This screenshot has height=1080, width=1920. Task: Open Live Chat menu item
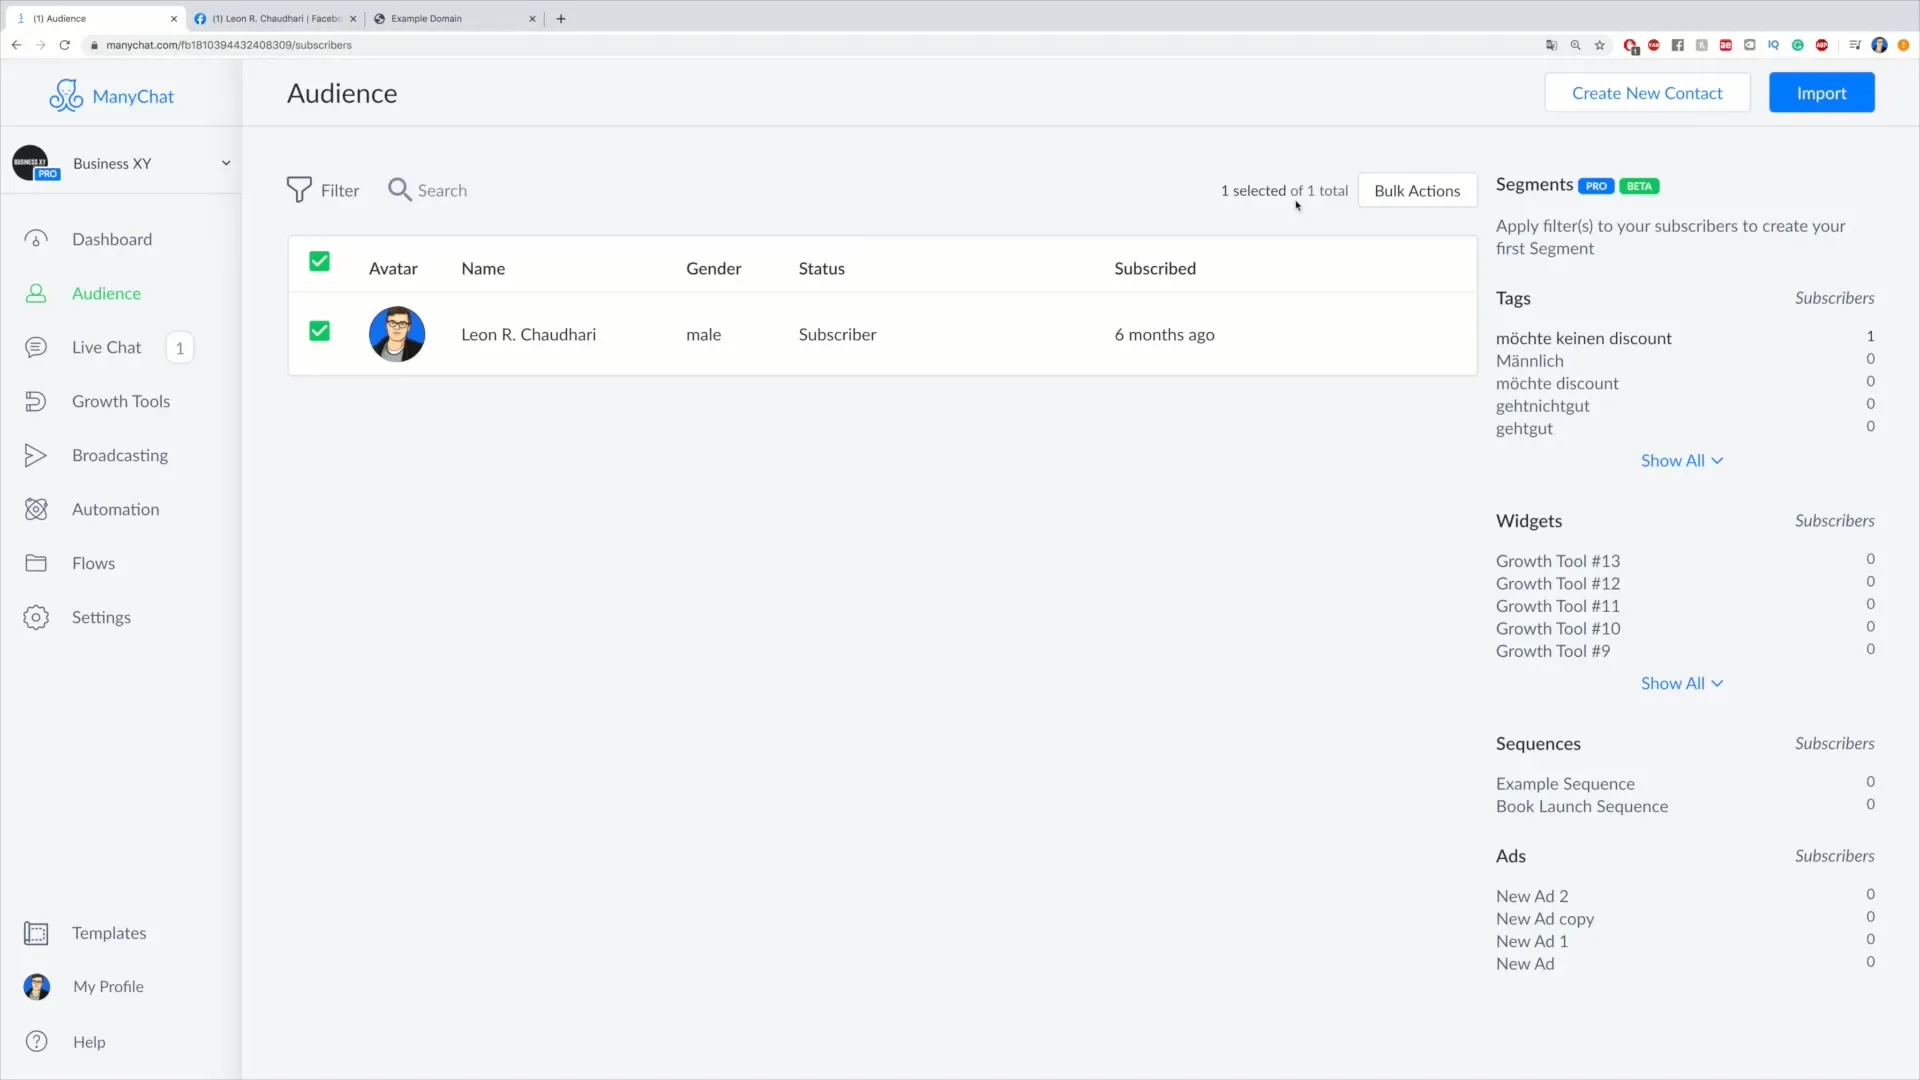coord(106,347)
